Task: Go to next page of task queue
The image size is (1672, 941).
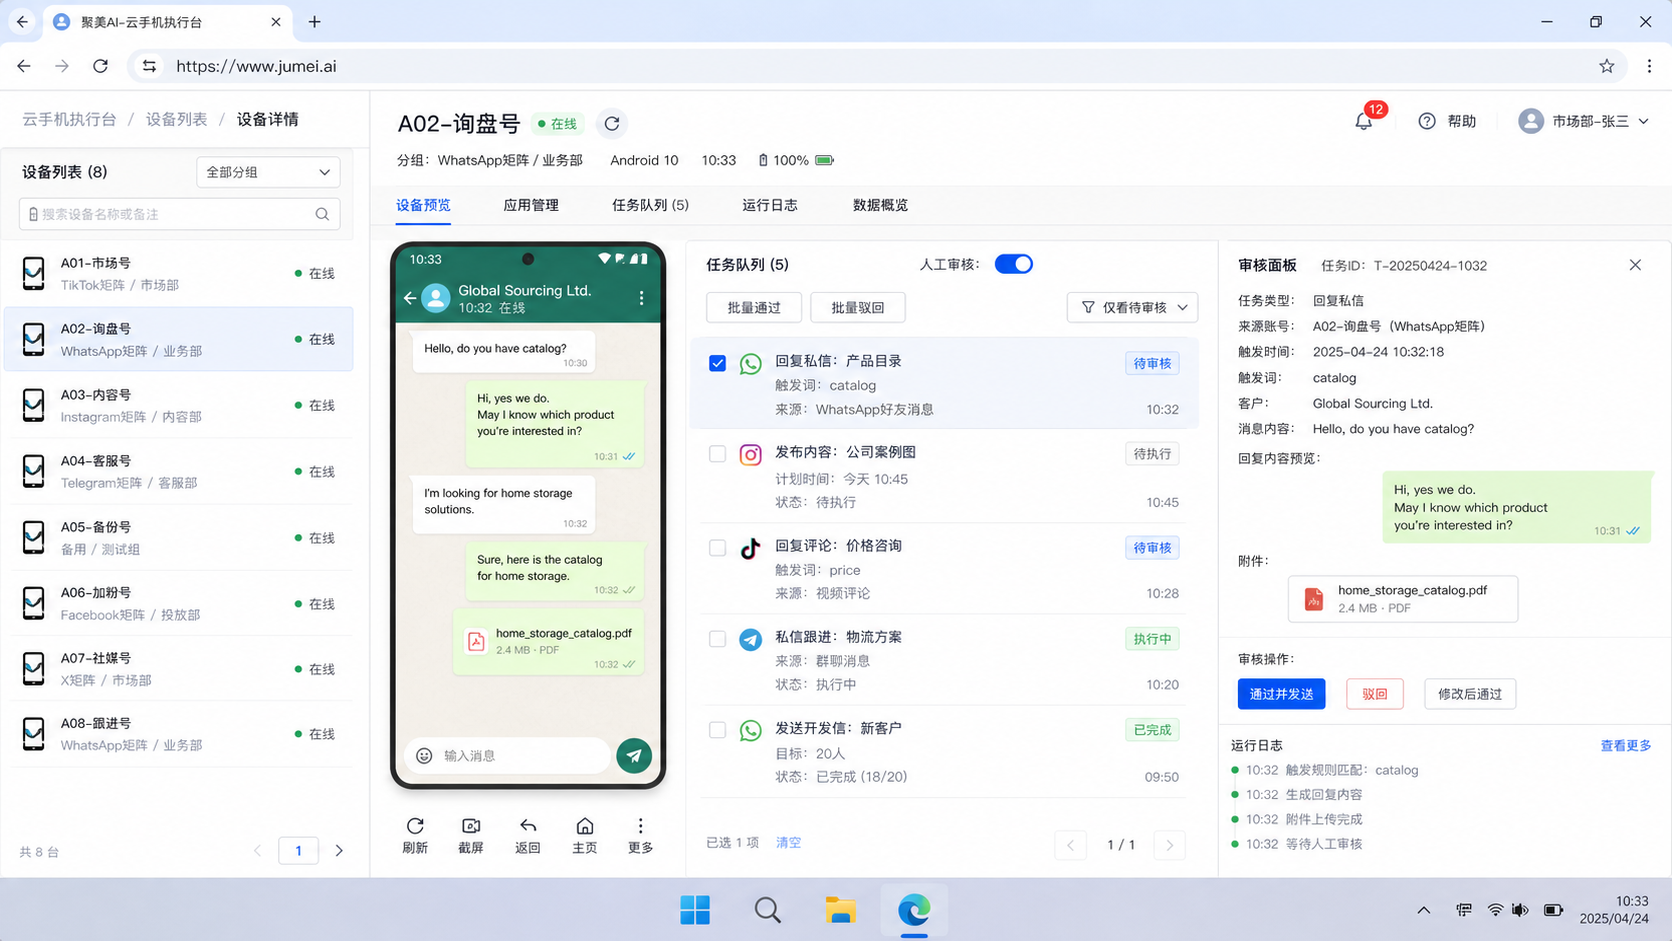Action: [1169, 845]
